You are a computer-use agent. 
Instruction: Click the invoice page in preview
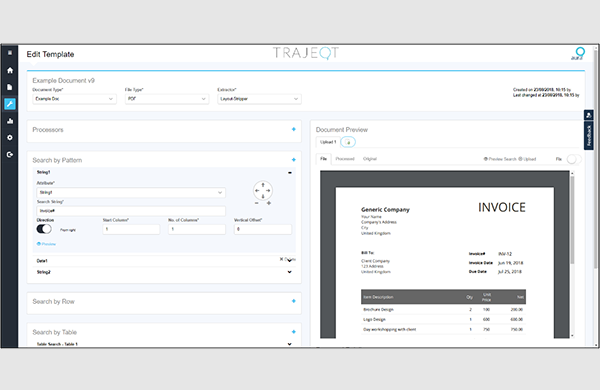pyautogui.click(x=445, y=262)
